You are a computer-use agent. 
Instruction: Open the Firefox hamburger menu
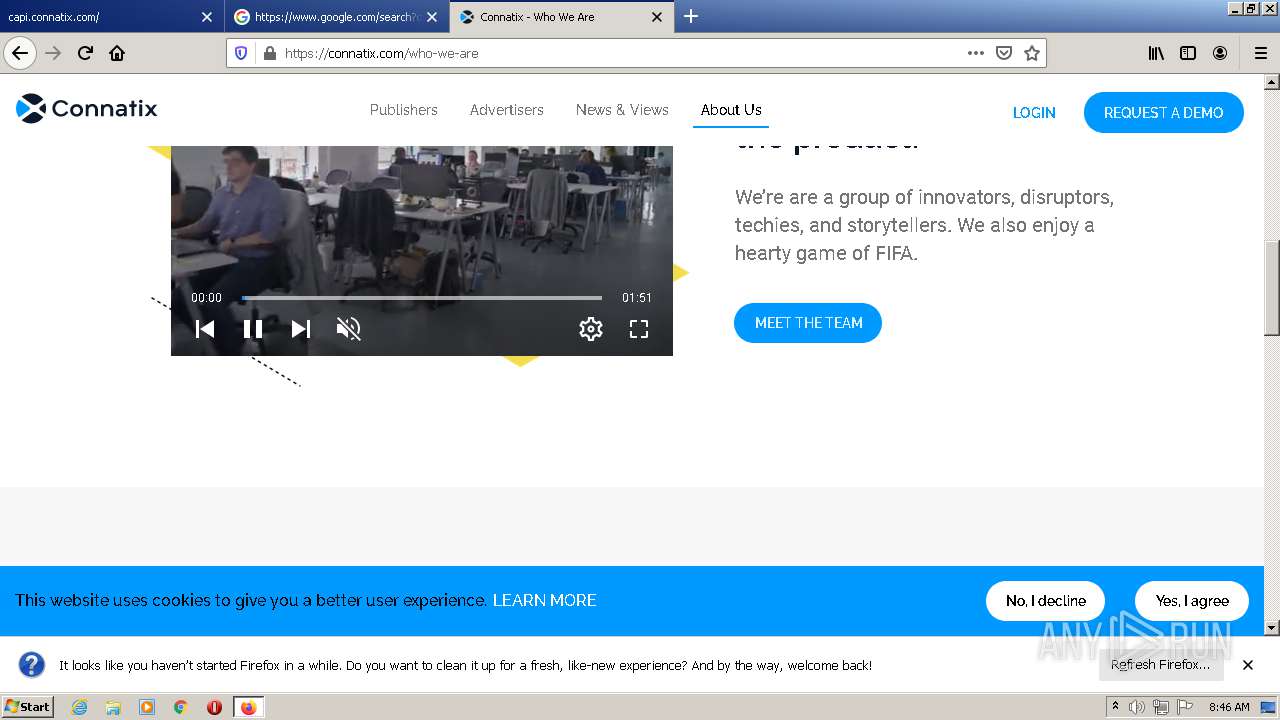pos(1260,53)
